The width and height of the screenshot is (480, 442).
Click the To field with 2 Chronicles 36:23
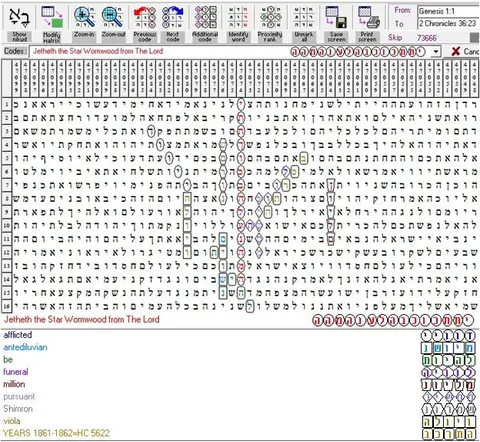(448, 23)
